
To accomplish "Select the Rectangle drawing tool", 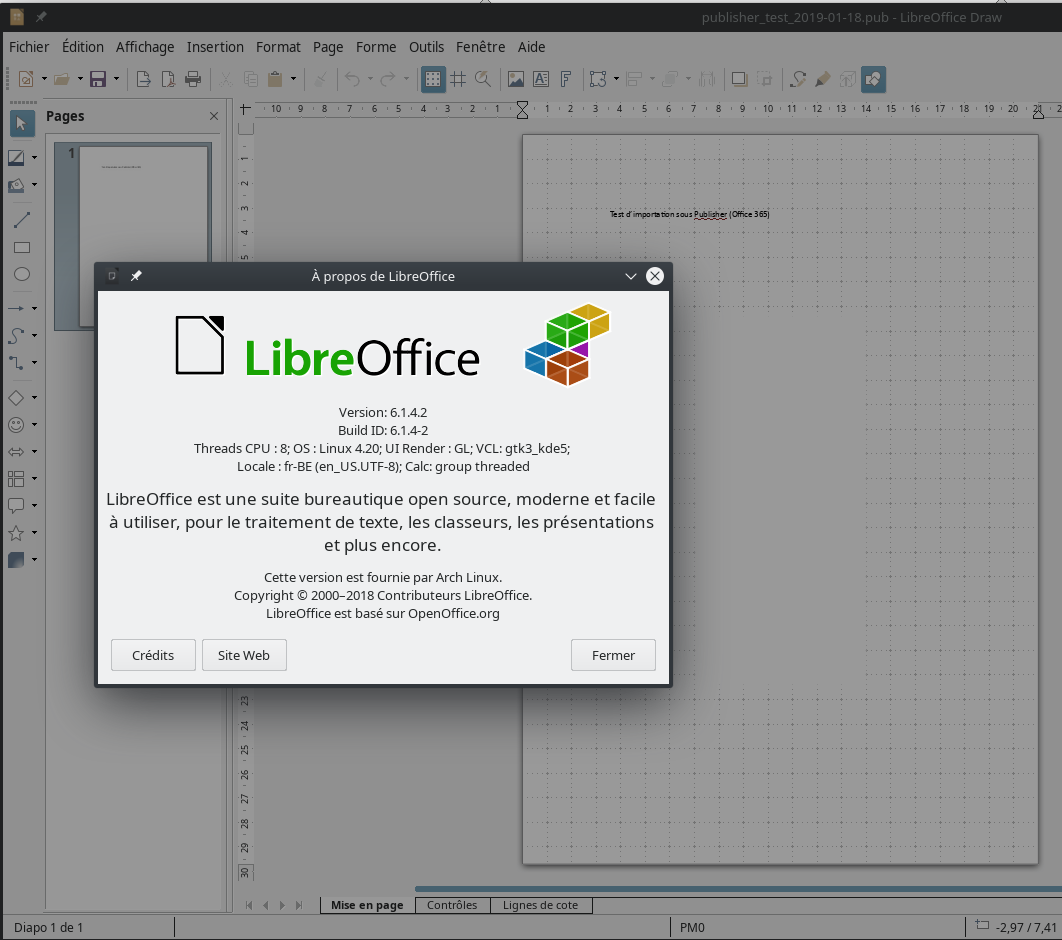I will (21, 247).
